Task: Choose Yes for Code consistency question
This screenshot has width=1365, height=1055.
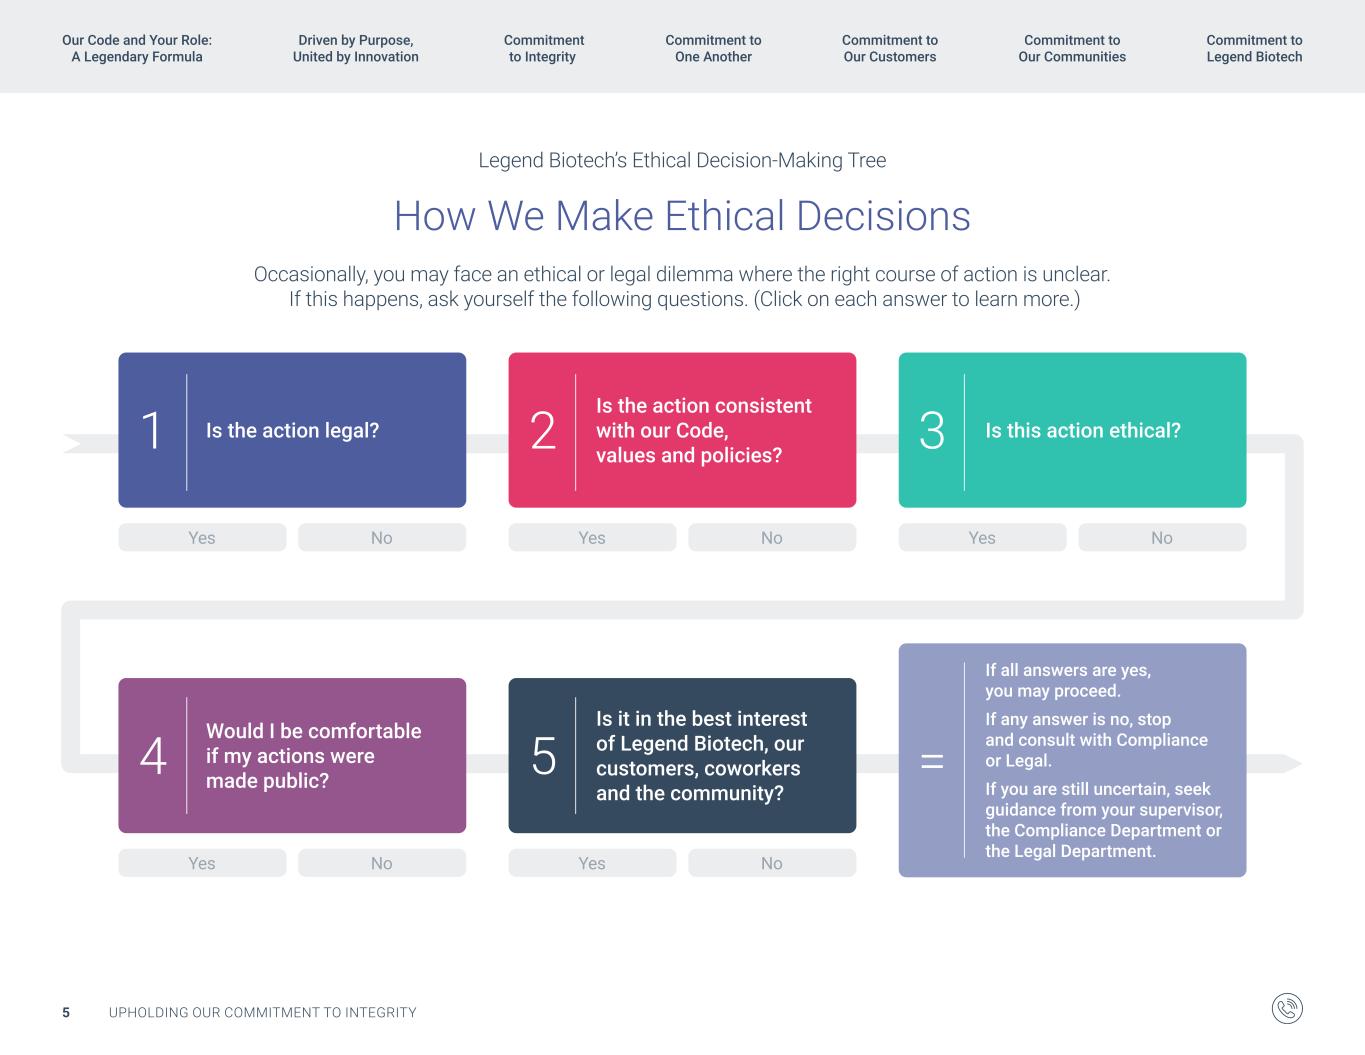Action: [x=592, y=537]
